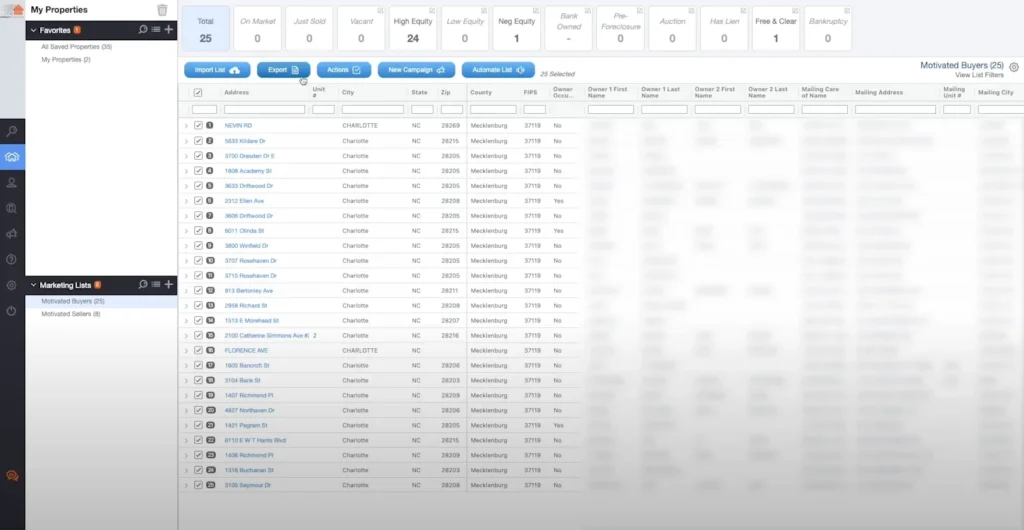Select the Free & Clear filter card
The width and height of the screenshot is (1024, 530).
[x=776, y=29]
